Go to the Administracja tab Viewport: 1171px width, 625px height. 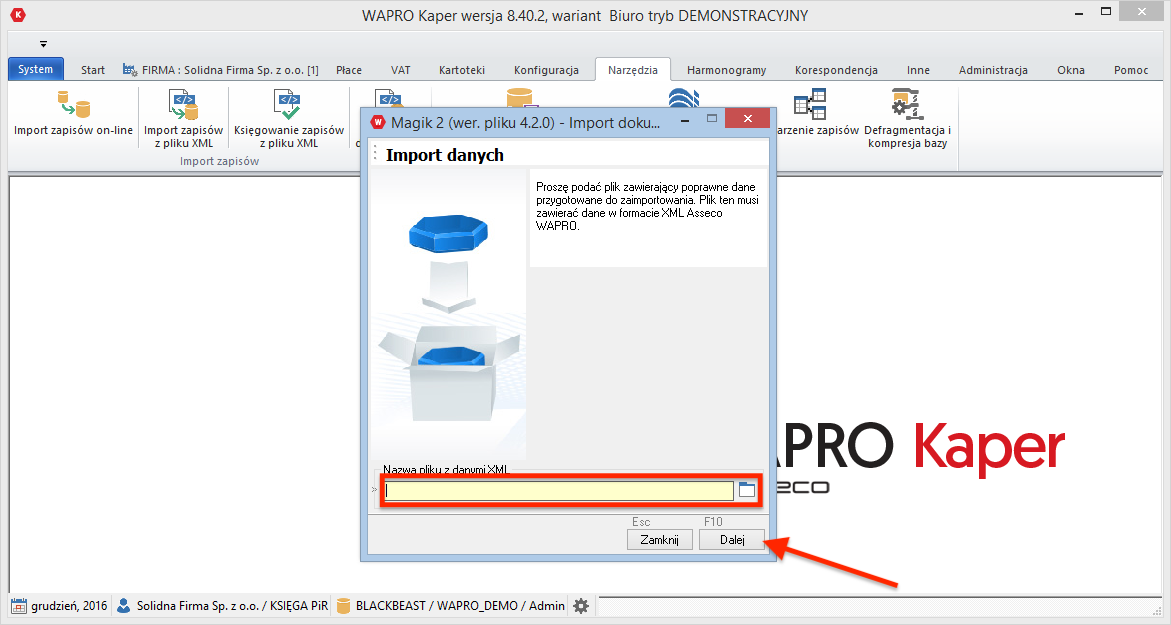point(992,70)
